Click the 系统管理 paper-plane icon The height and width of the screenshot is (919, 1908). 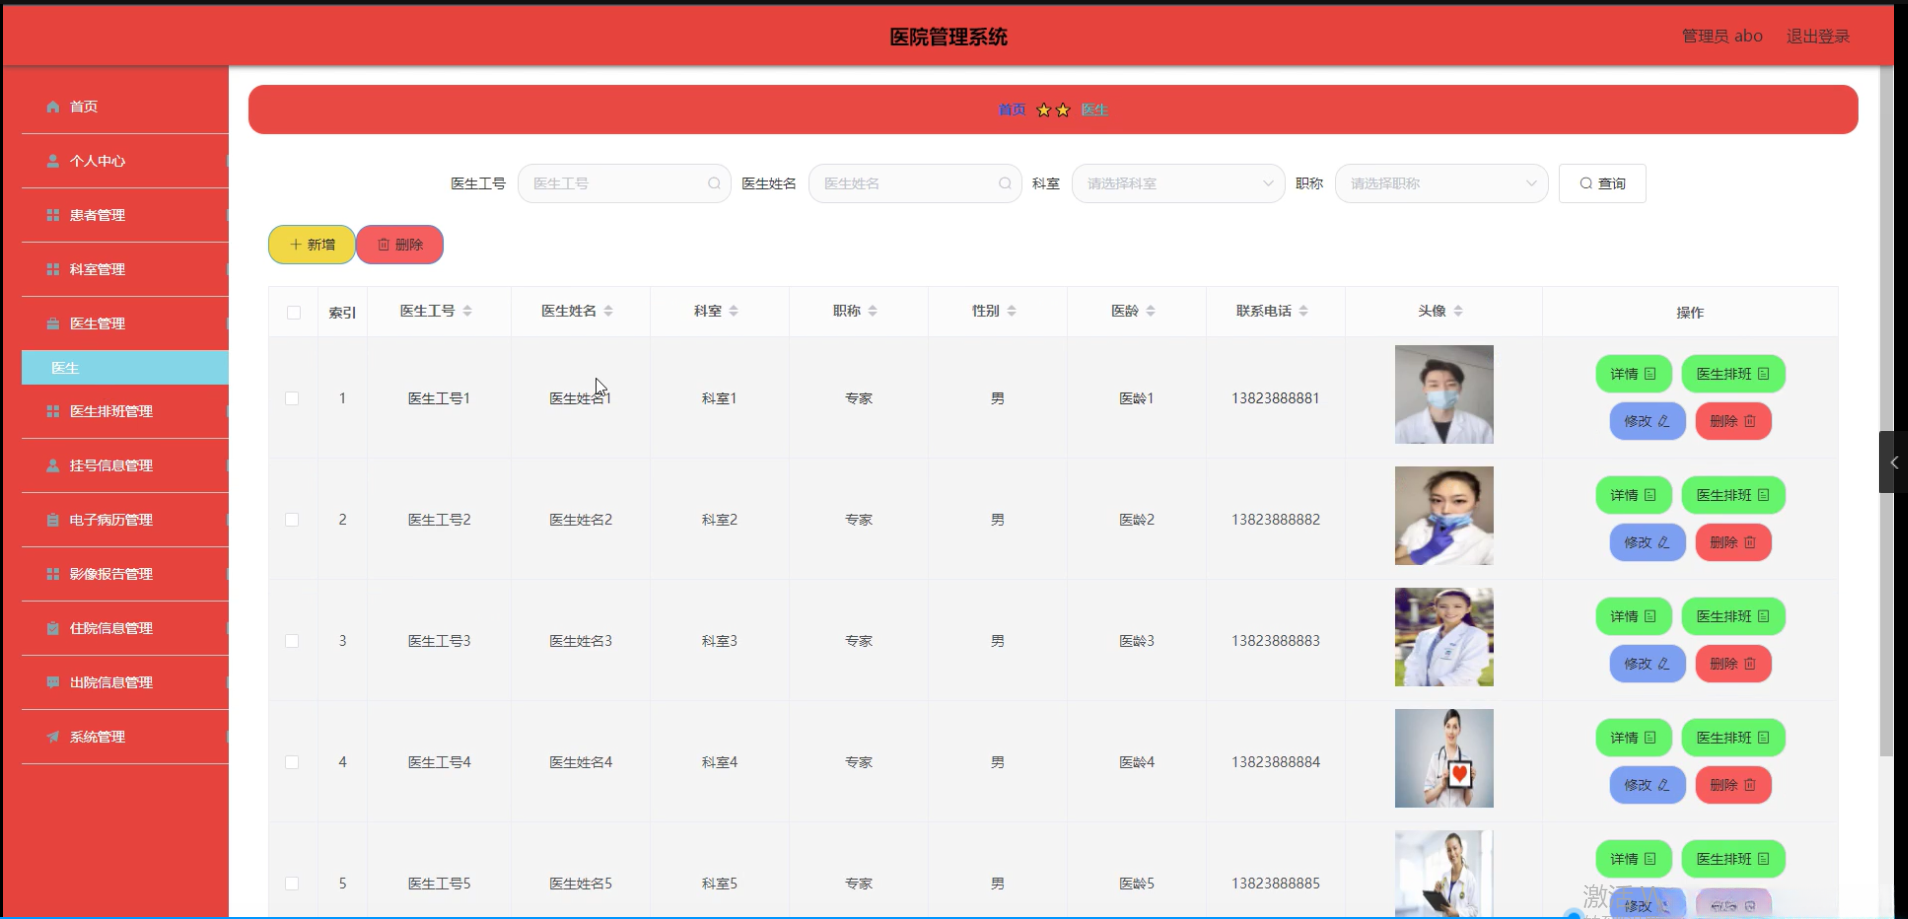(x=51, y=737)
